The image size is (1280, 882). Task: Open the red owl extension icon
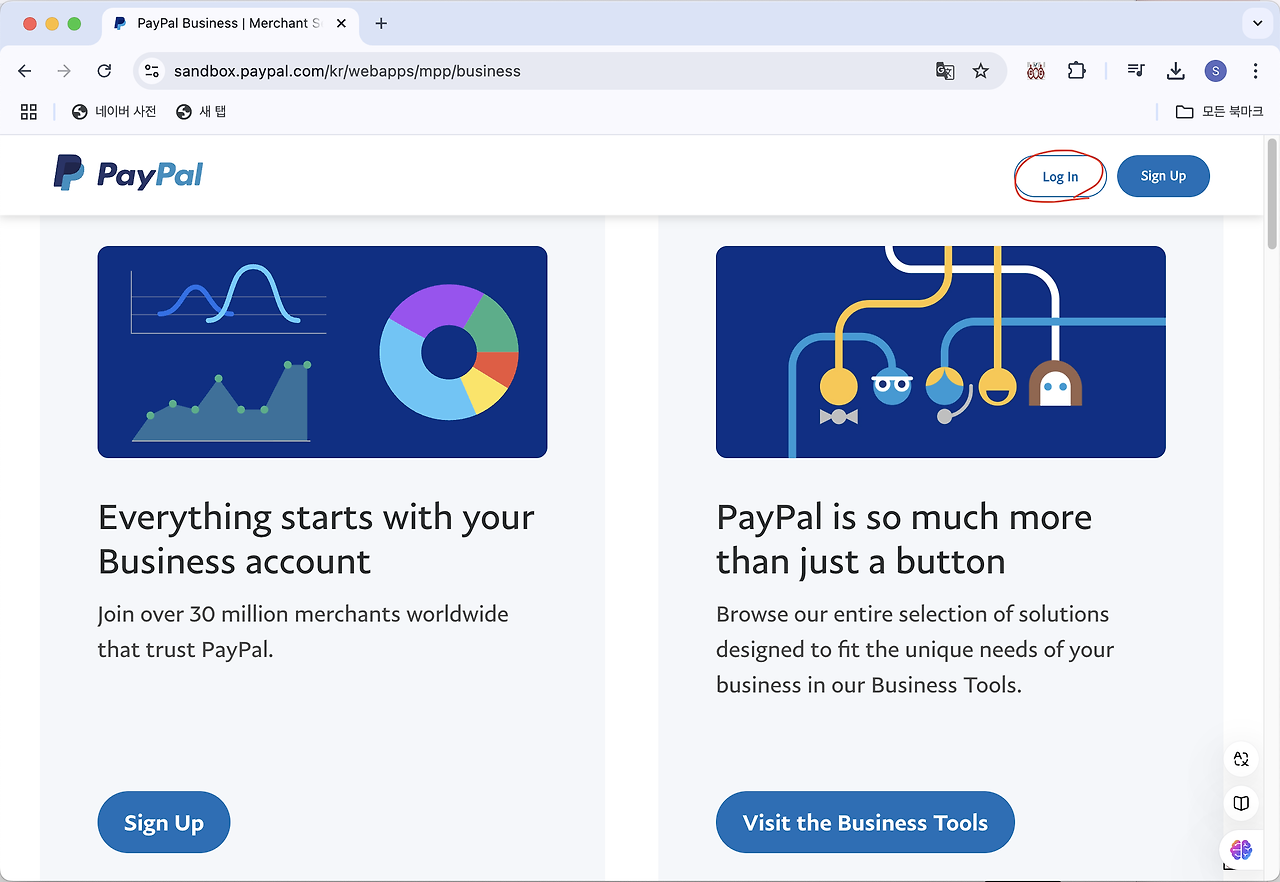click(x=1036, y=71)
